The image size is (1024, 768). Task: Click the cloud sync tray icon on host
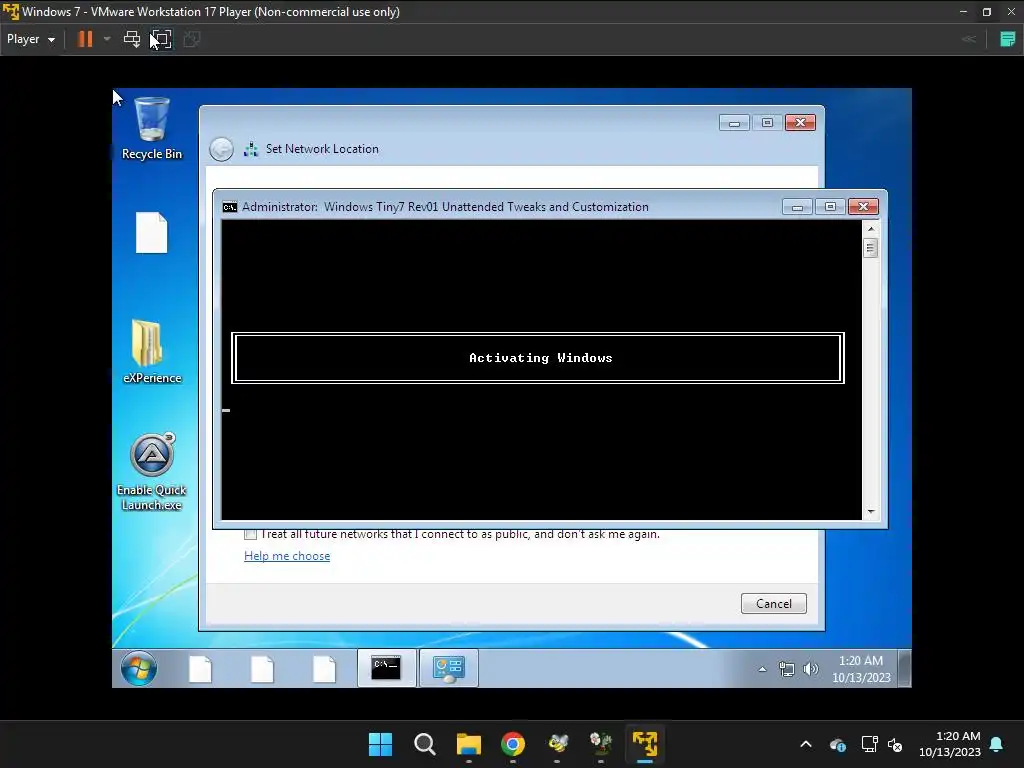837,744
